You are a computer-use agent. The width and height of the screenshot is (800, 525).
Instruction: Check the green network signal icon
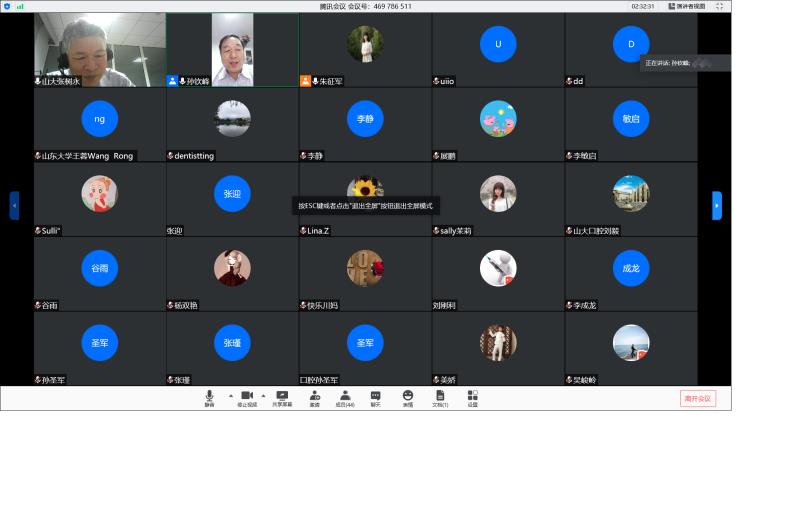[x=20, y=6]
